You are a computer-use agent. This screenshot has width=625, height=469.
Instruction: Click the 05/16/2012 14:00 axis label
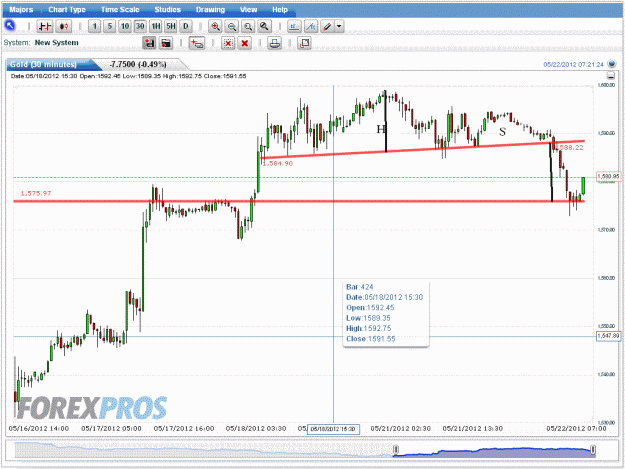(x=39, y=428)
